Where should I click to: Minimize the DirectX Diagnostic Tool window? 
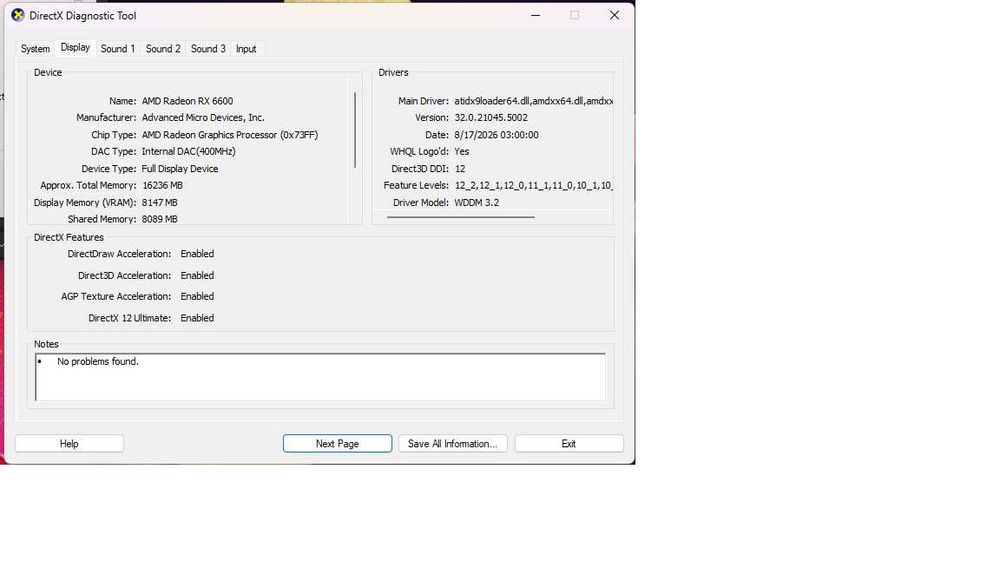tap(536, 15)
